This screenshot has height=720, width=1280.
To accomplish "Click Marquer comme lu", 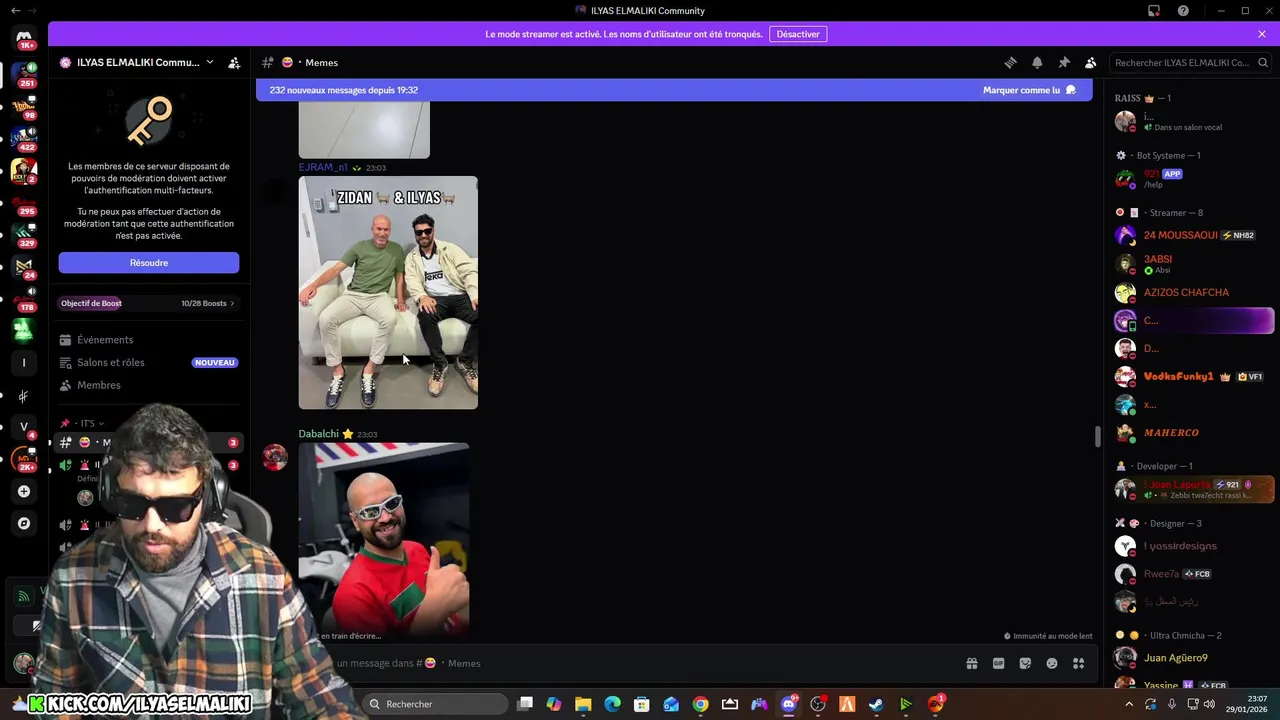I will (1029, 90).
